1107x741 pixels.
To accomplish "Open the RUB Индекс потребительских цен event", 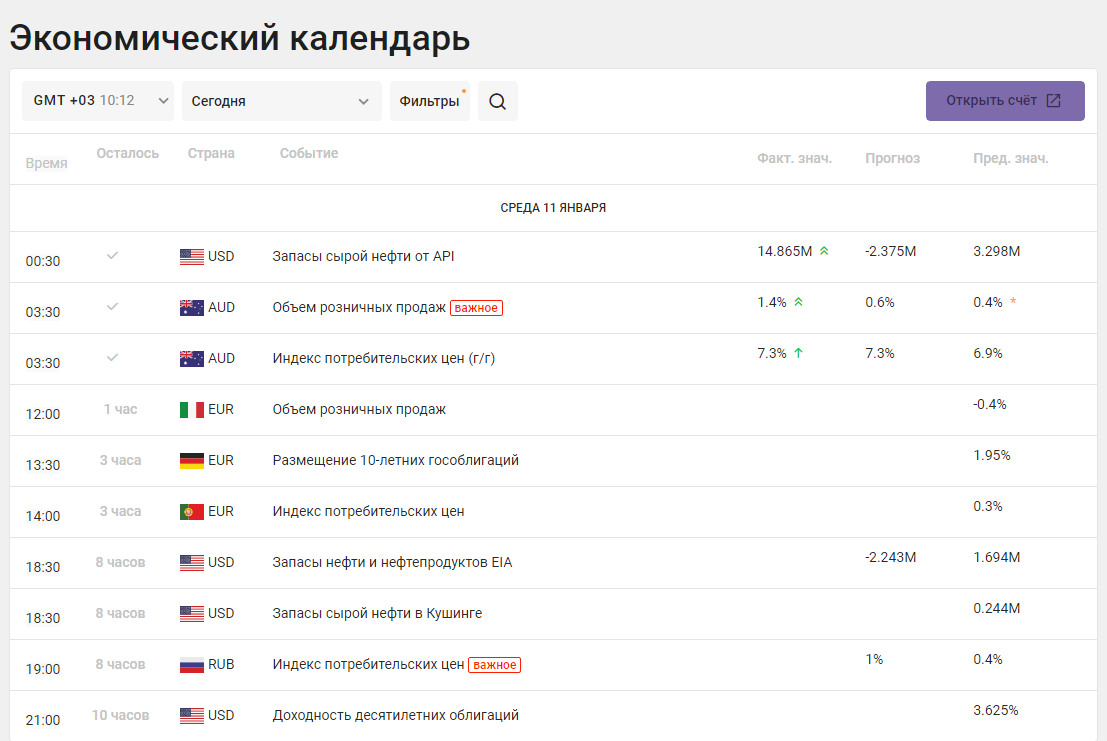I will (x=369, y=664).
